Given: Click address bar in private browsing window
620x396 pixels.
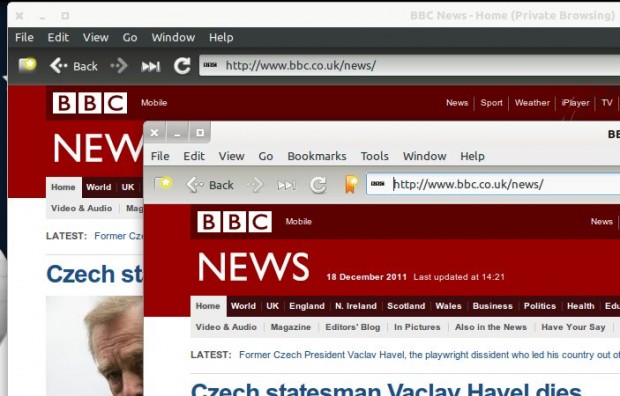Looking at the screenshot, I should coord(409,65).
